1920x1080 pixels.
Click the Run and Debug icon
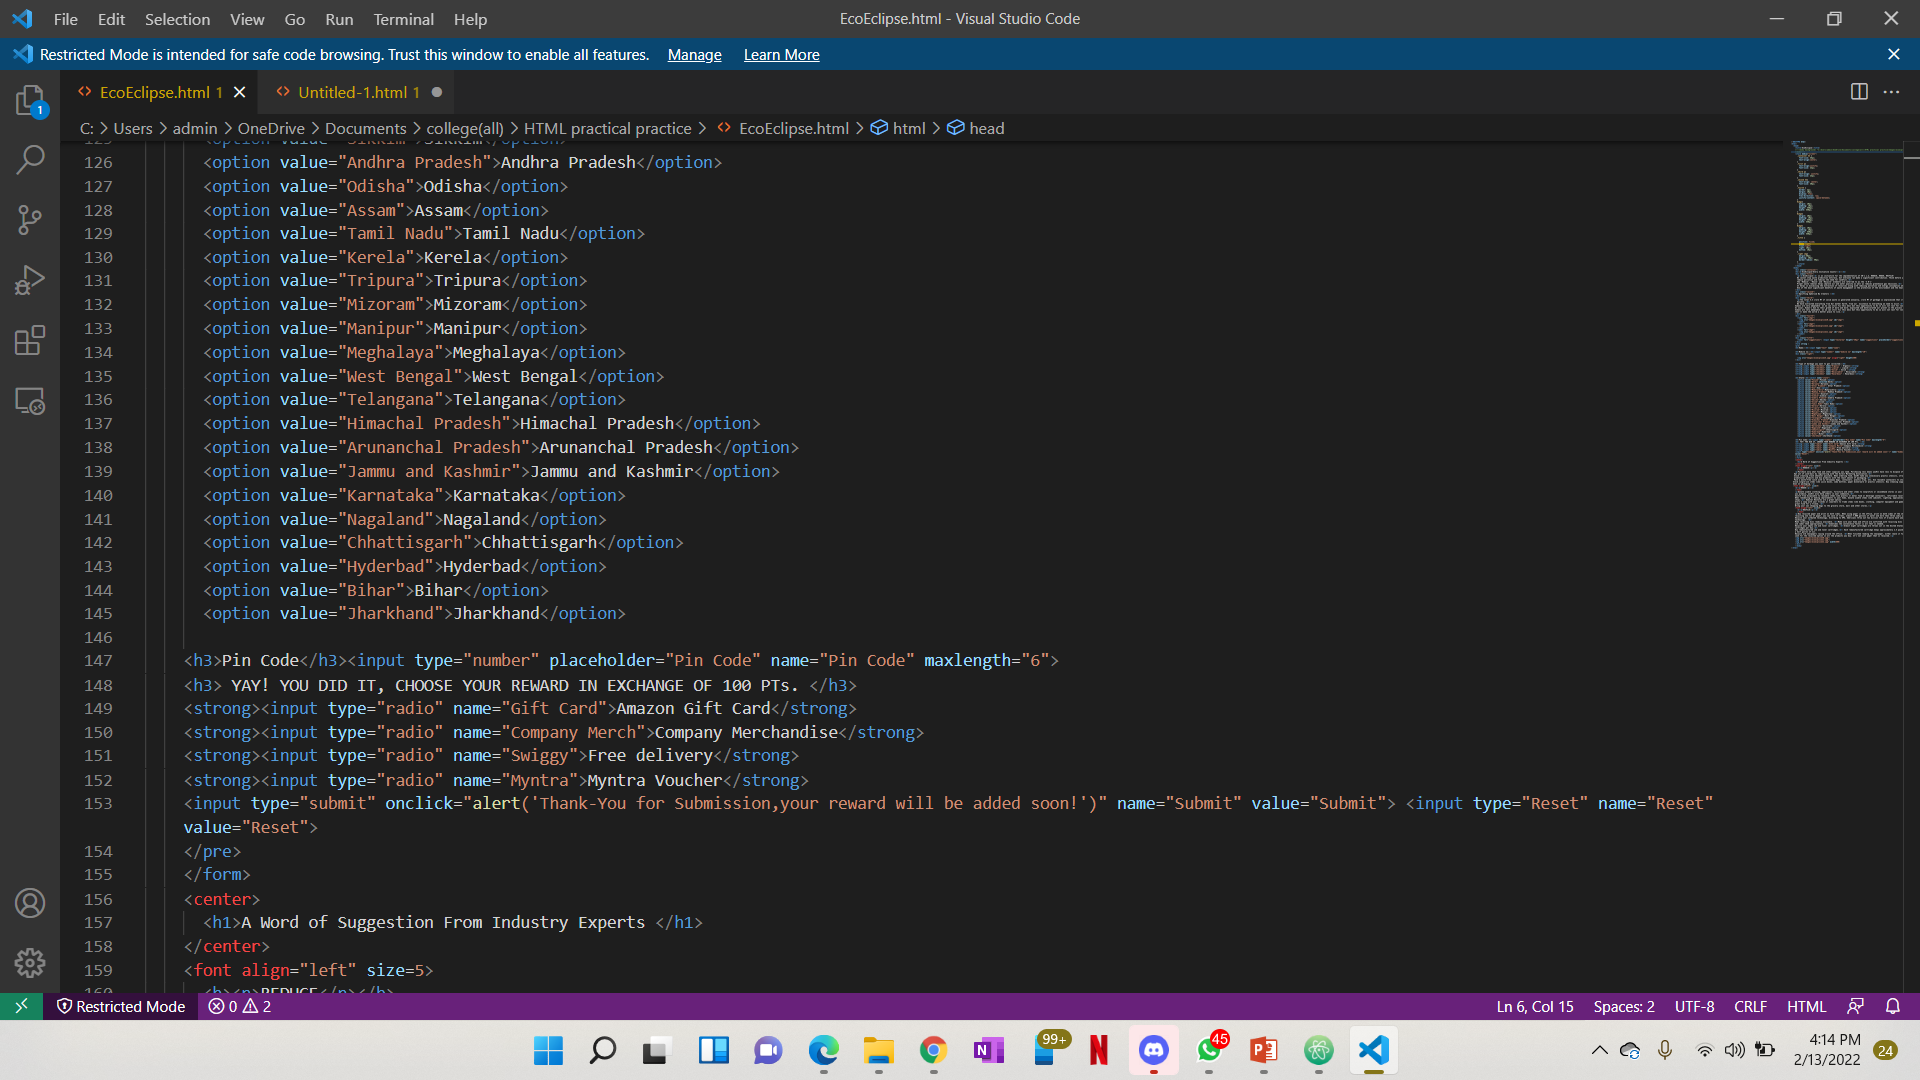30,280
